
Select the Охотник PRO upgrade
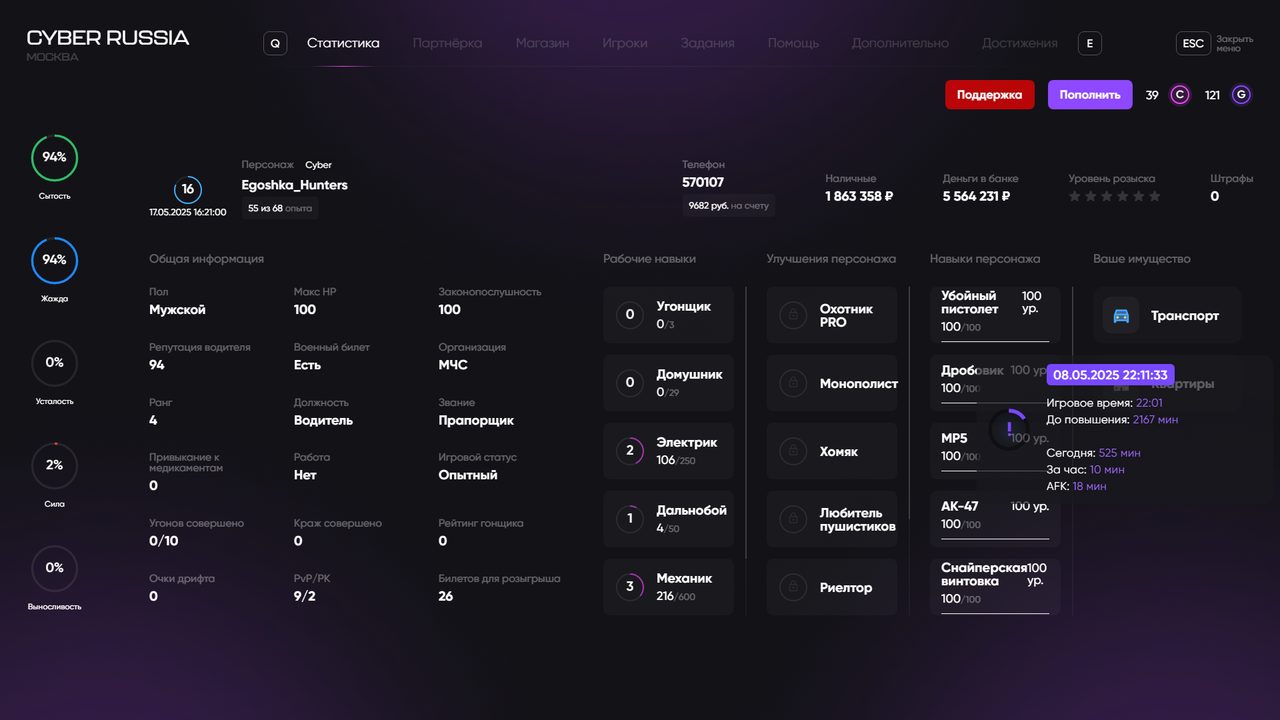tap(832, 315)
